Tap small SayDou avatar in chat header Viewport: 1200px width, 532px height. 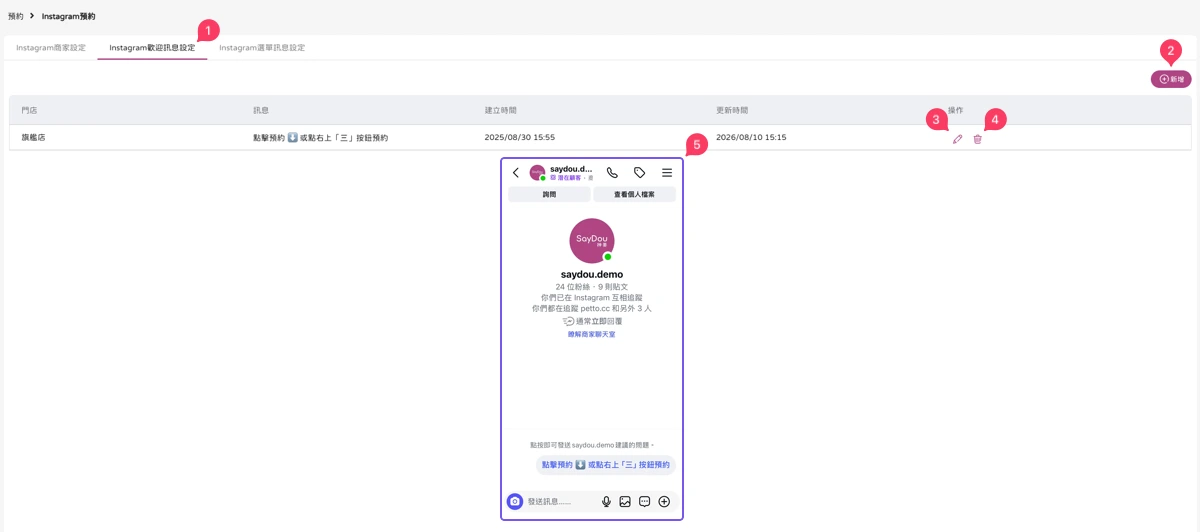537,173
